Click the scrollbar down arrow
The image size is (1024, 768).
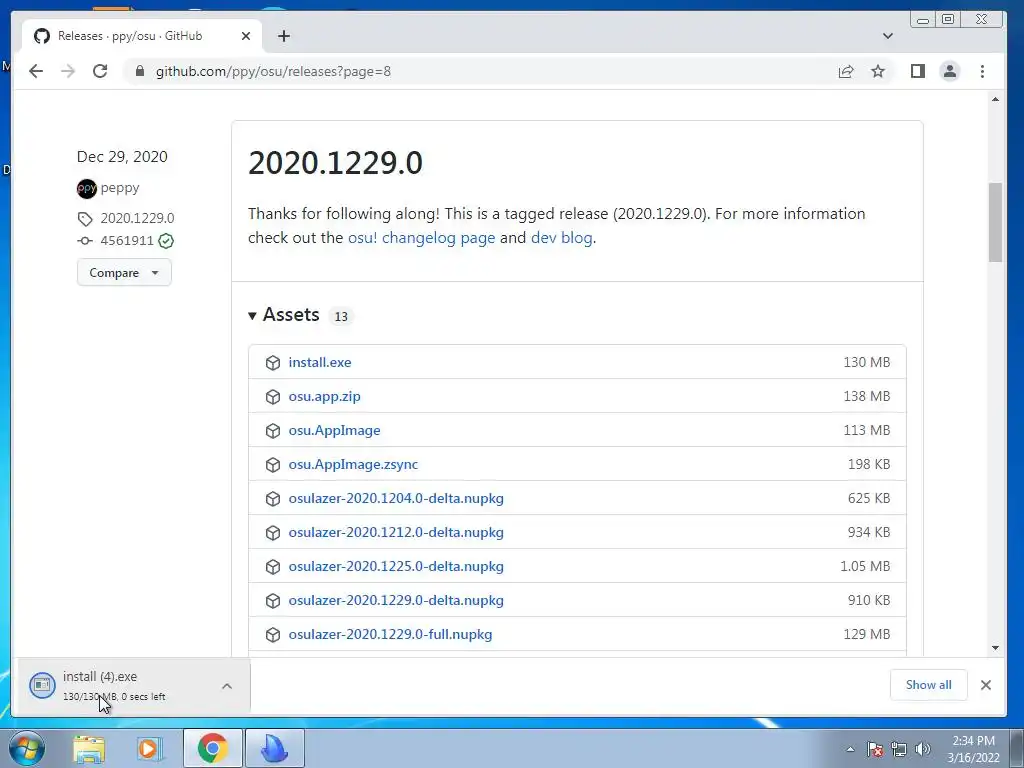tap(995, 648)
